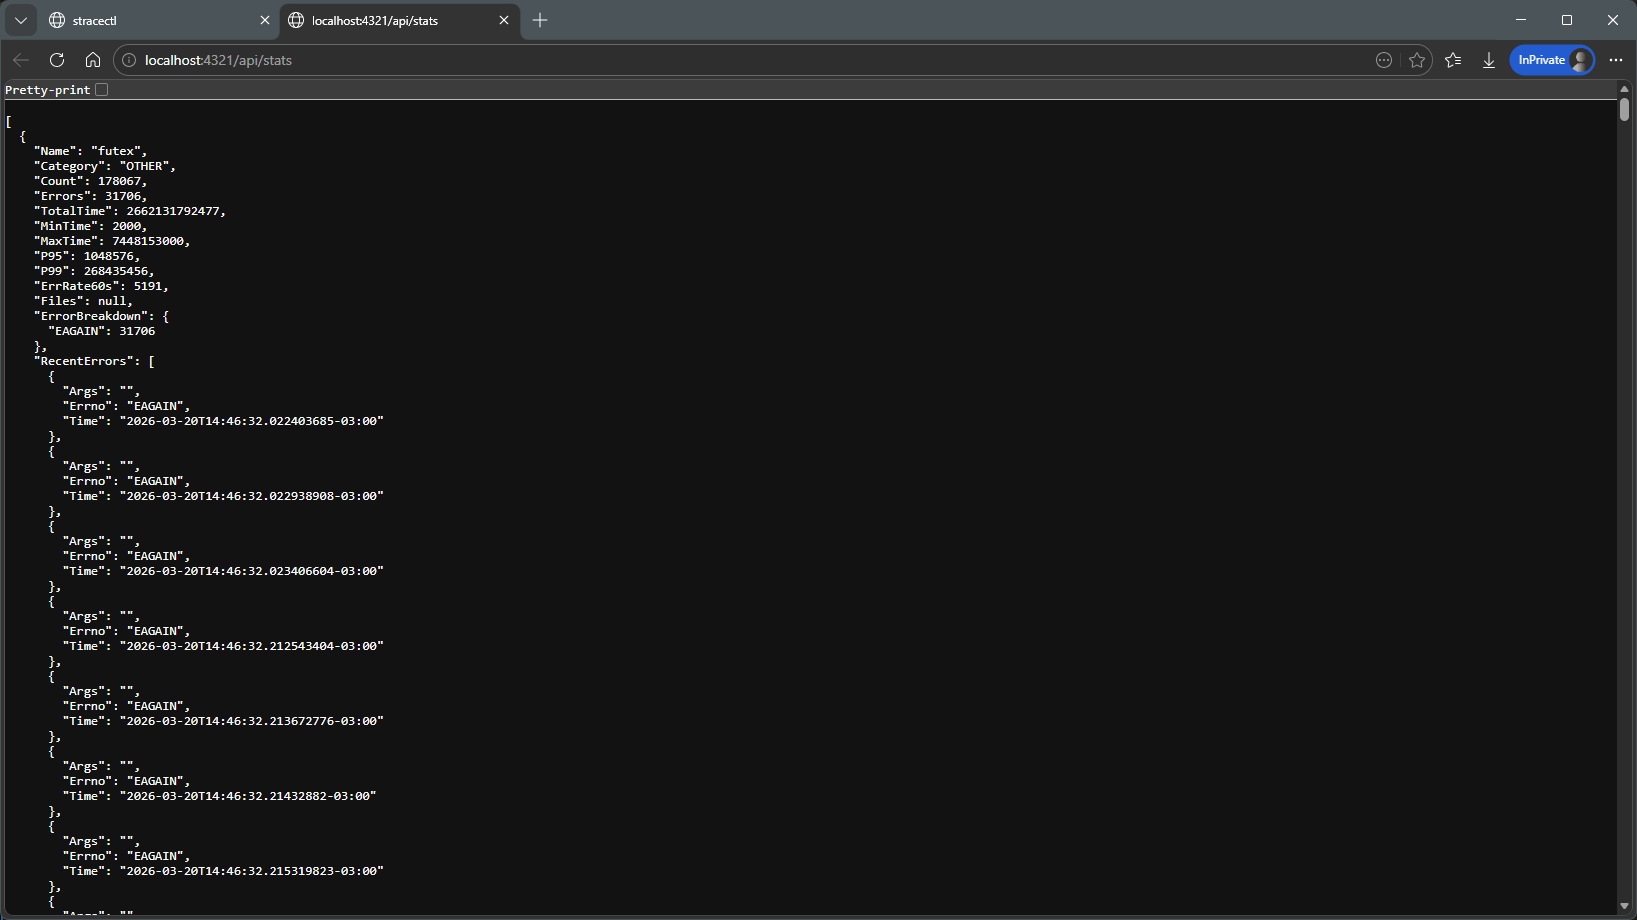Add page to favorites via star icon
Image resolution: width=1637 pixels, height=920 pixels.
pos(1417,60)
